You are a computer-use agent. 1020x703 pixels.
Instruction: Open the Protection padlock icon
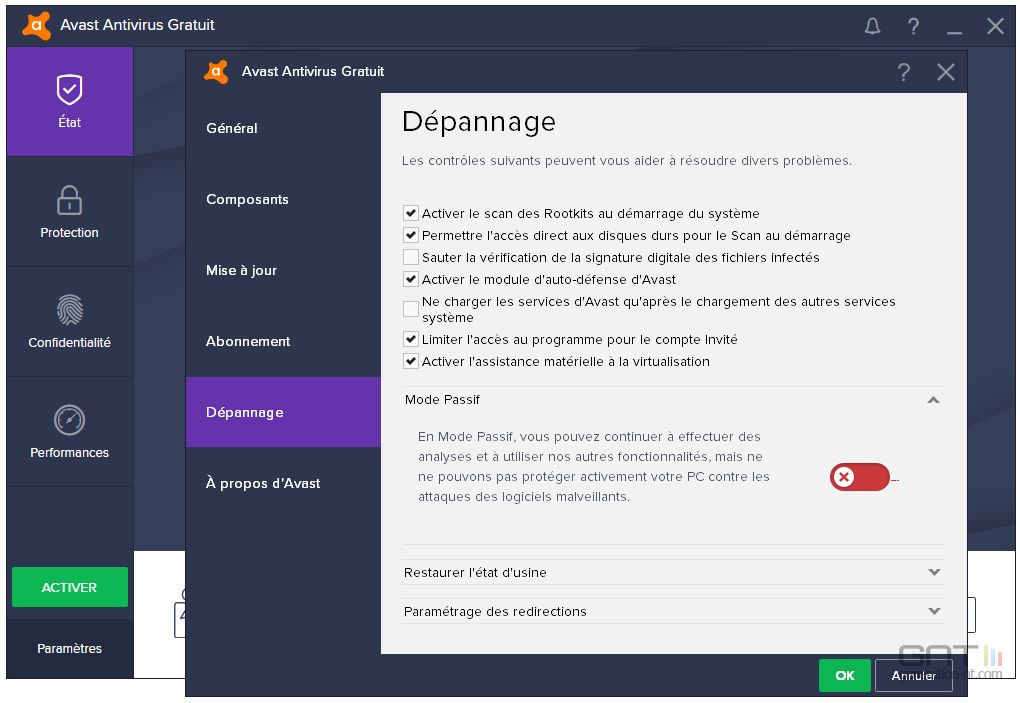click(x=69, y=200)
